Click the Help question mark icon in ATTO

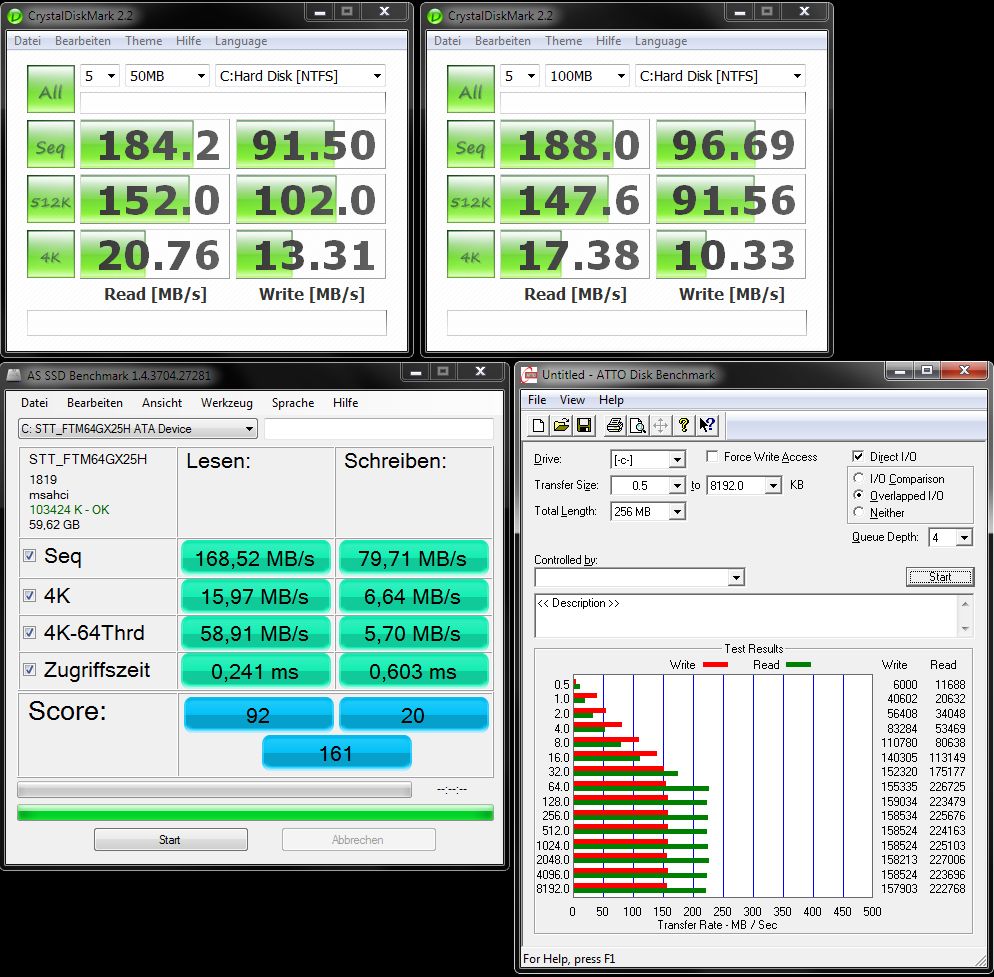click(x=683, y=425)
